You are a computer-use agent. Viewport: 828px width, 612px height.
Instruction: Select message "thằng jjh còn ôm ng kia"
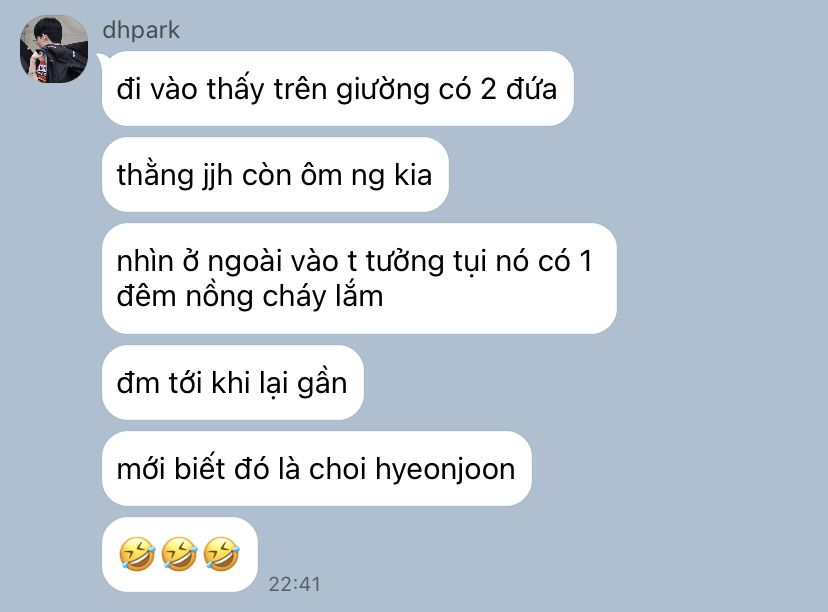pyautogui.click(x=275, y=174)
